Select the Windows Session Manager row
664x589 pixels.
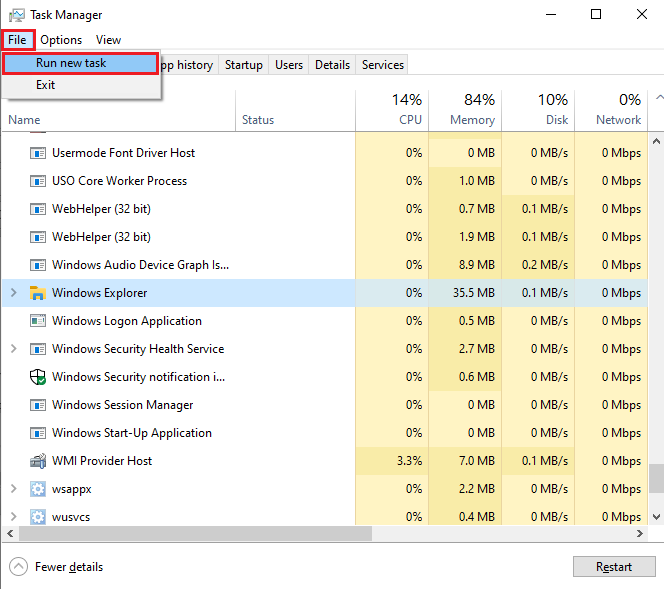pyautogui.click(x=325, y=405)
